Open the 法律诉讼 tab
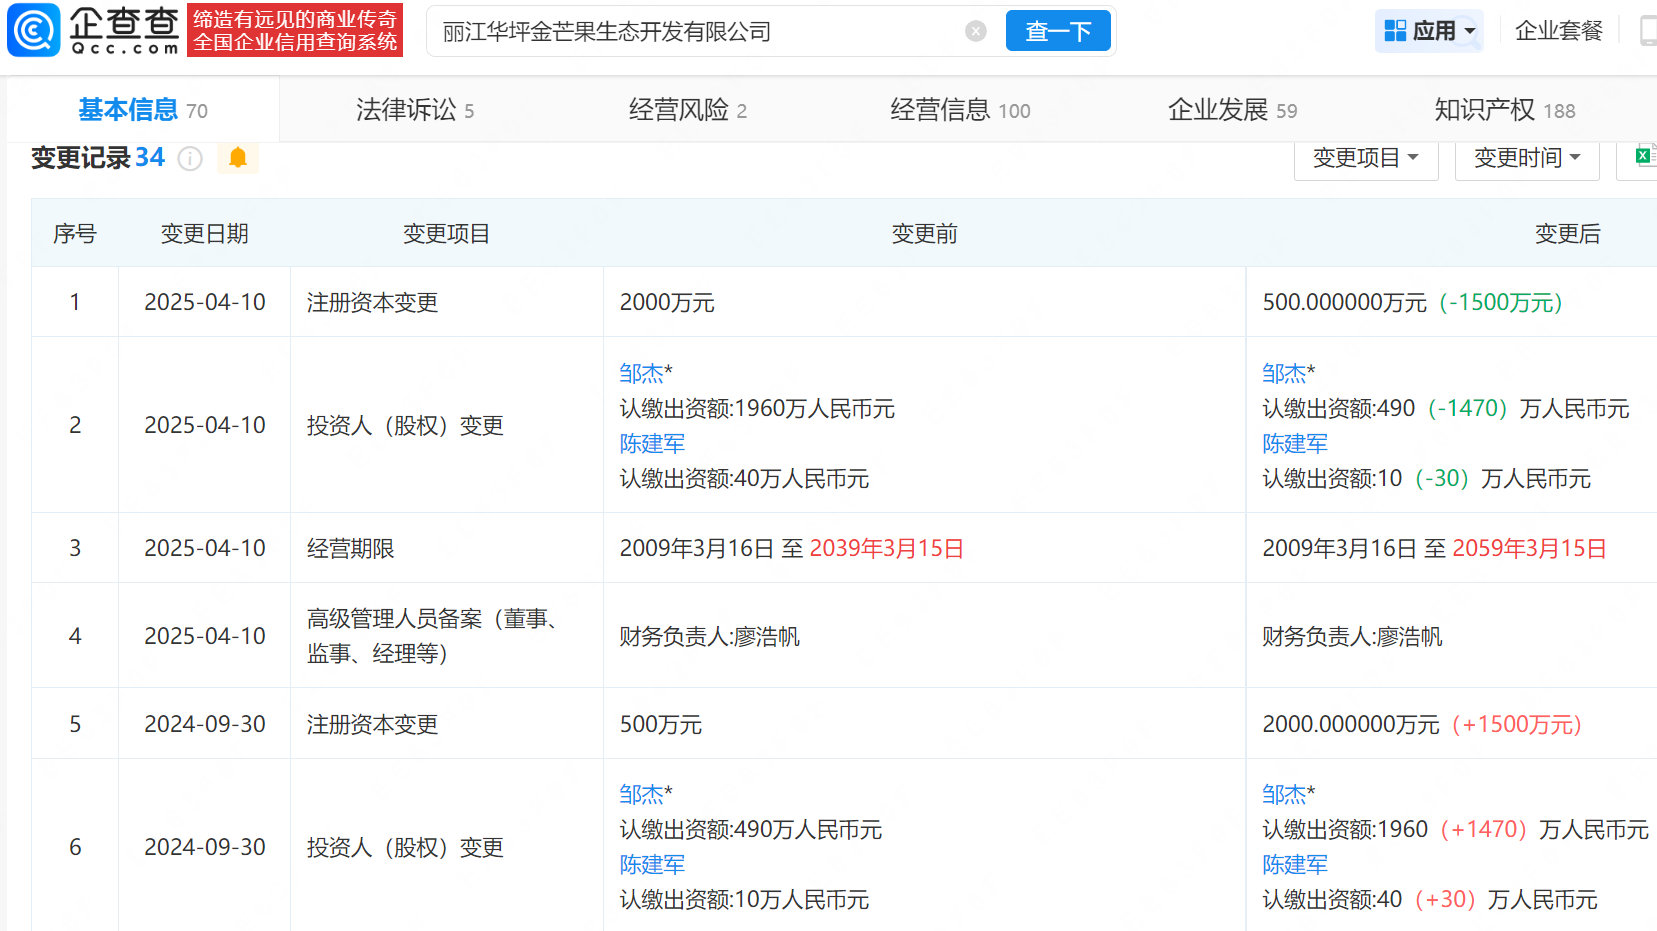The height and width of the screenshot is (931, 1657). (415, 110)
